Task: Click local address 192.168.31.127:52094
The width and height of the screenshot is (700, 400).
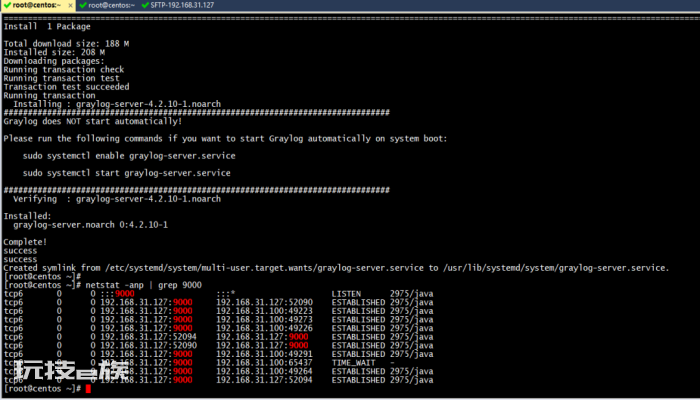Action: [x=148, y=337]
